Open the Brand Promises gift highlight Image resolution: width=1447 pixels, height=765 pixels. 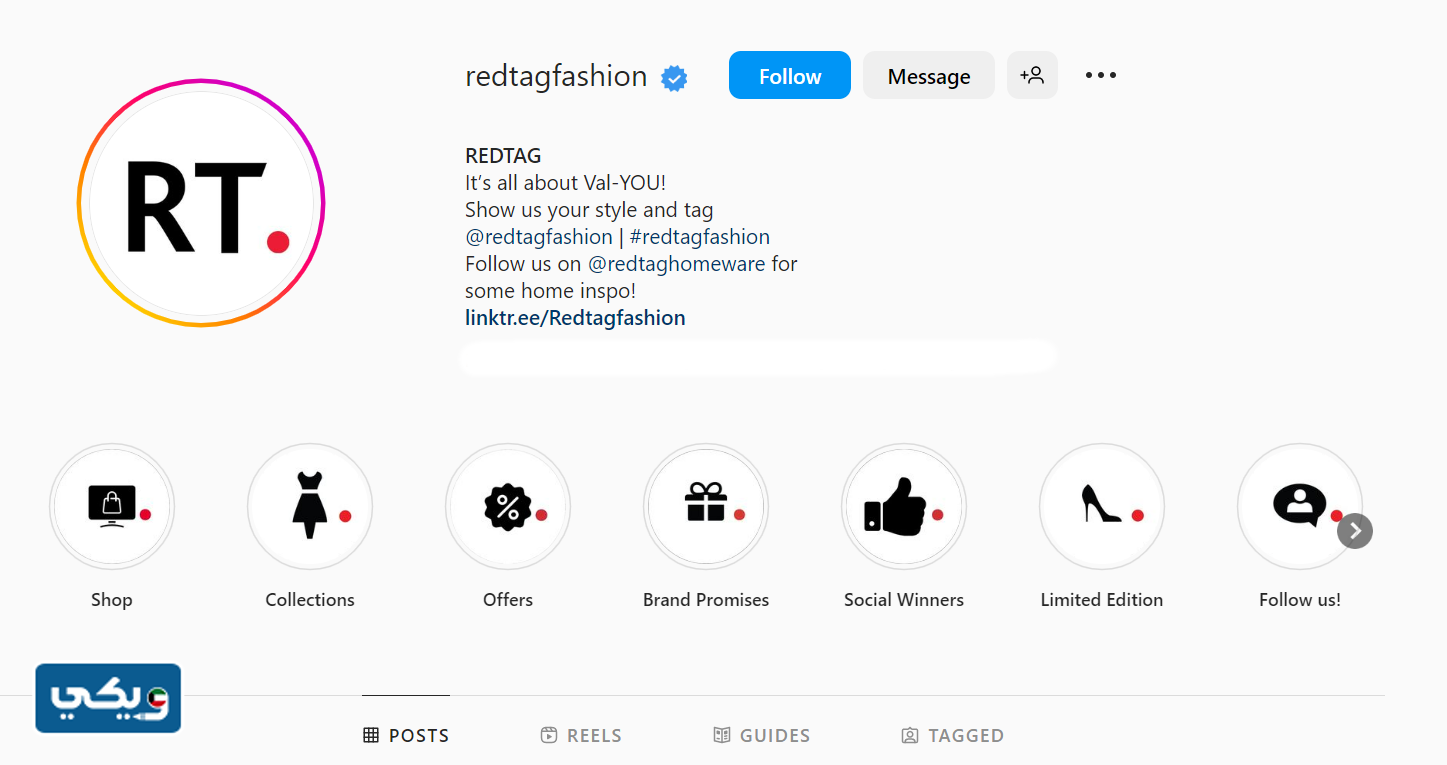706,507
